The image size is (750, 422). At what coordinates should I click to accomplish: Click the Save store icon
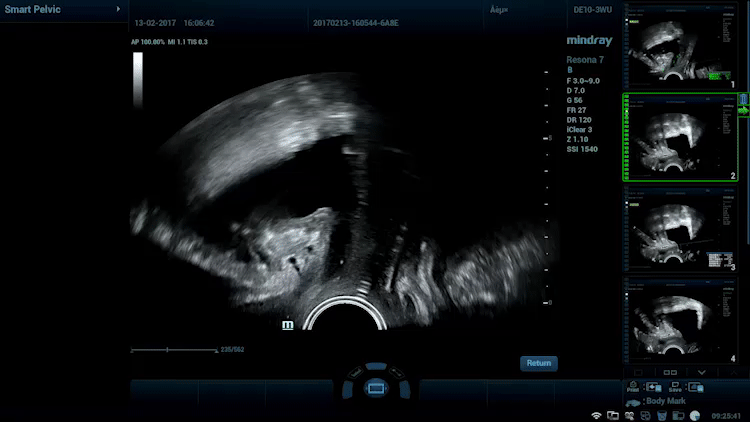click(x=673, y=387)
